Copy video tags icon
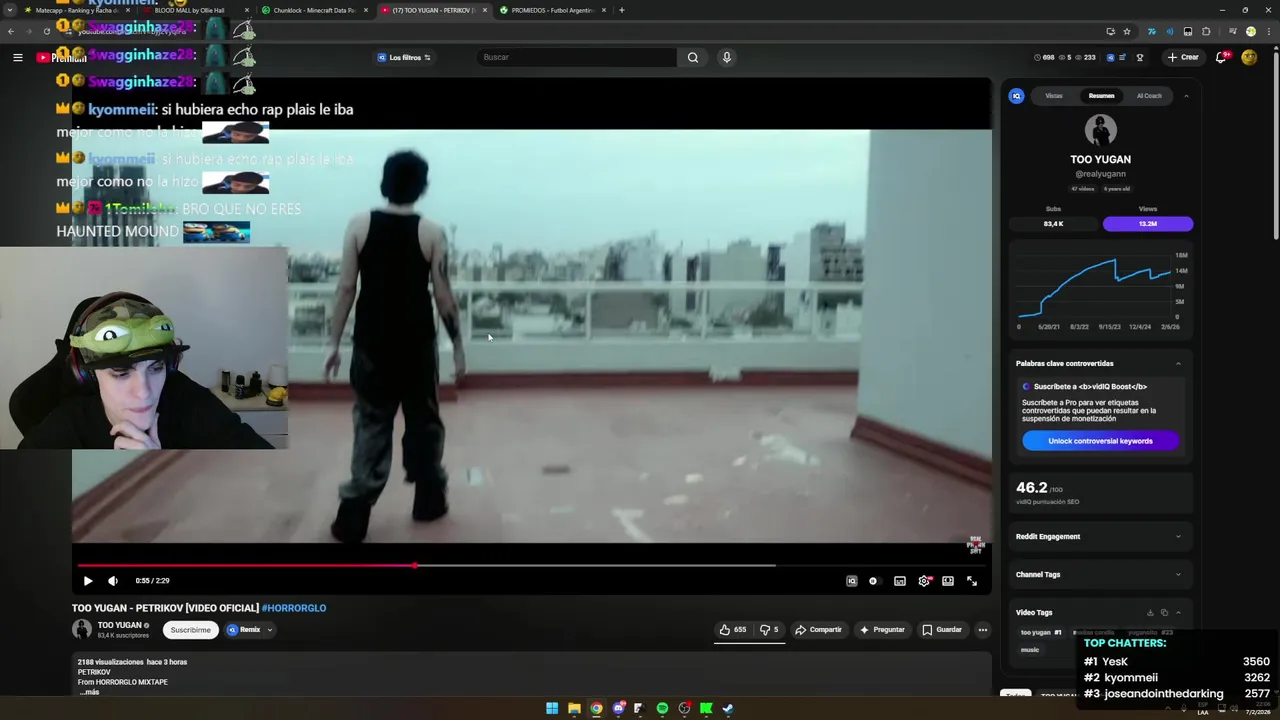The image size is (1280, 720). pyautogui.click(x=1164, y=613)
